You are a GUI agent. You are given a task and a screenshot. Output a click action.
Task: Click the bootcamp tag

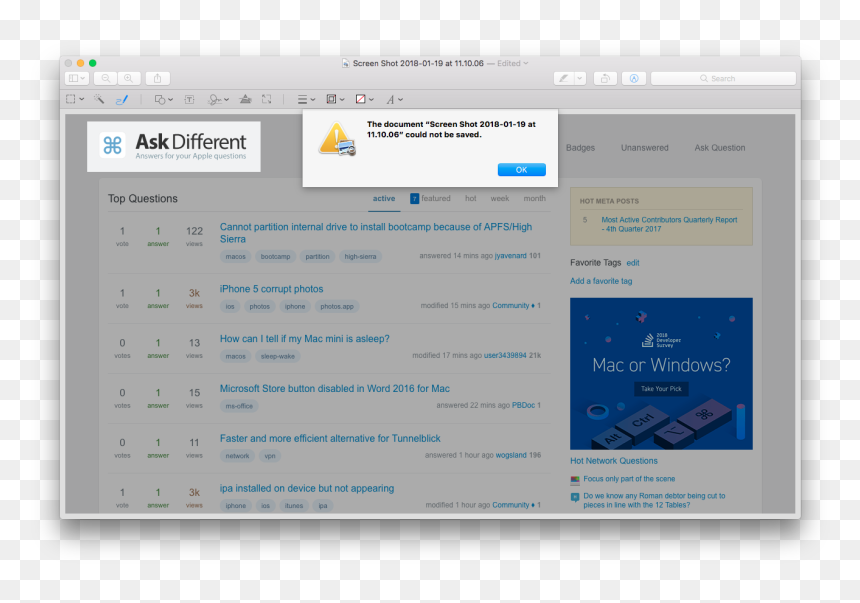click(x=275, y=256)
